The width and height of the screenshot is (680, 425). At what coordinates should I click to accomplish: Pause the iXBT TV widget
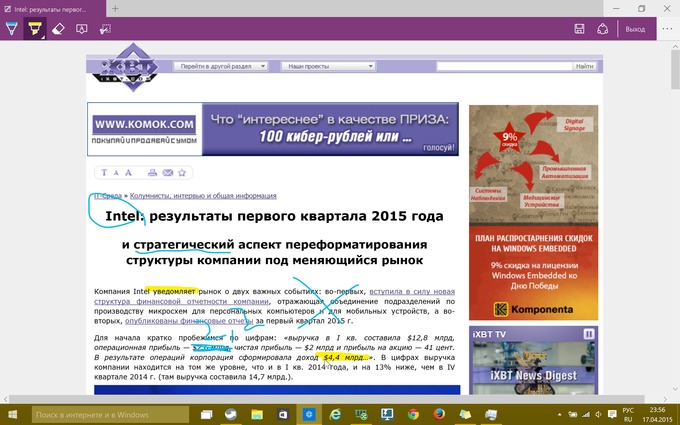588,334
